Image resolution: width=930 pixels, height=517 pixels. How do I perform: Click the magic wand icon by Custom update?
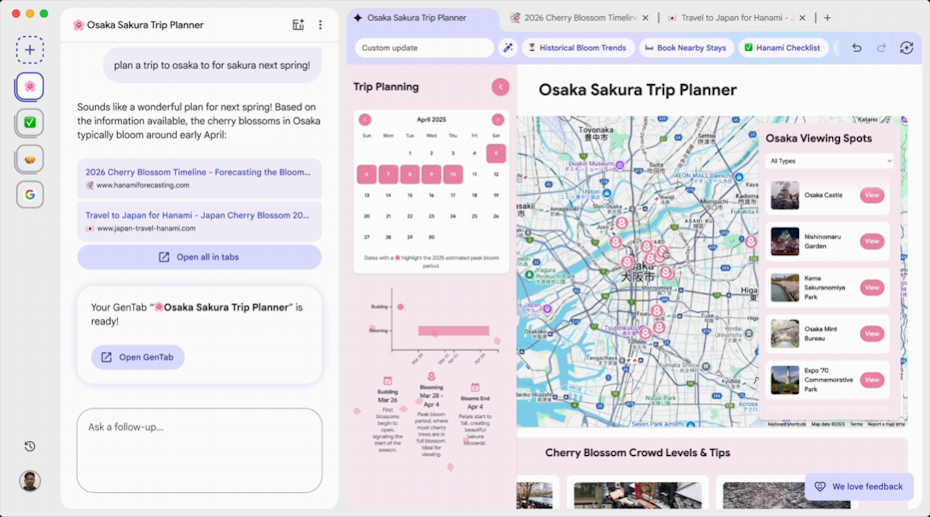[x=508, y=48]
